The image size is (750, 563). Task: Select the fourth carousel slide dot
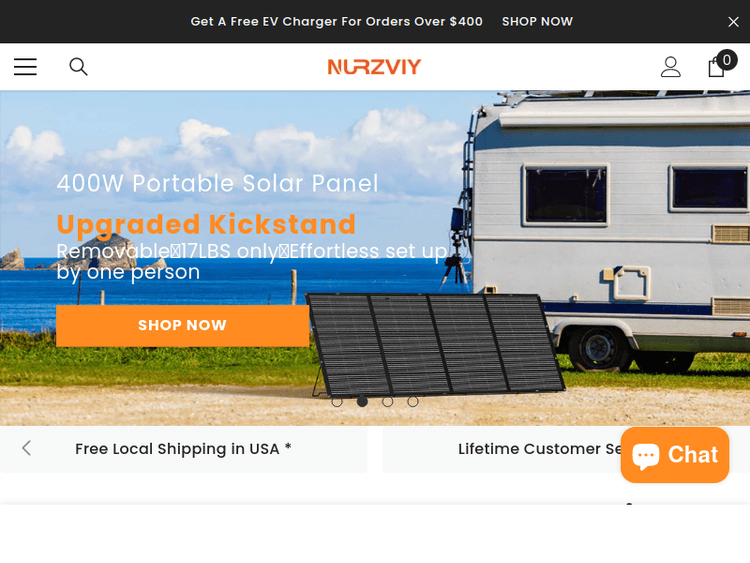[413, 402]
